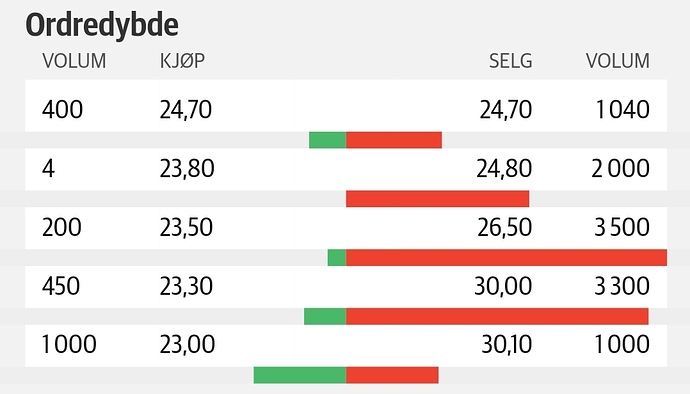Click the red bar under the 24,80 row
The width and height of the screenshot is (690, 394).
(437, 199)
